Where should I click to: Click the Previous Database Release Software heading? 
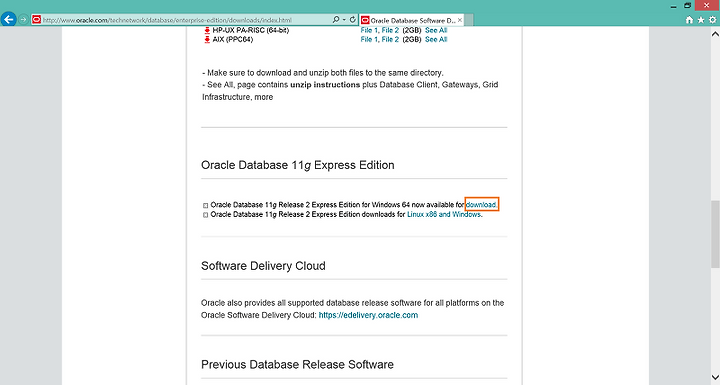297,365
